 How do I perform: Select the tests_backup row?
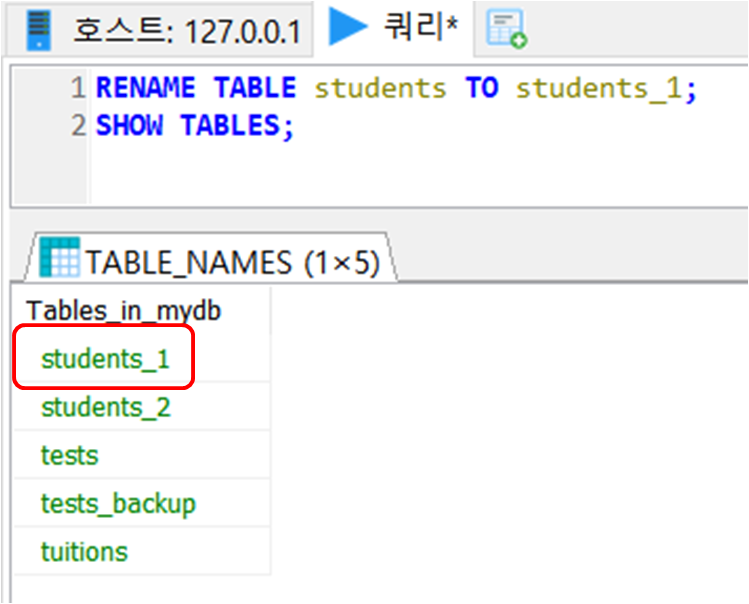tap(142, 503)
